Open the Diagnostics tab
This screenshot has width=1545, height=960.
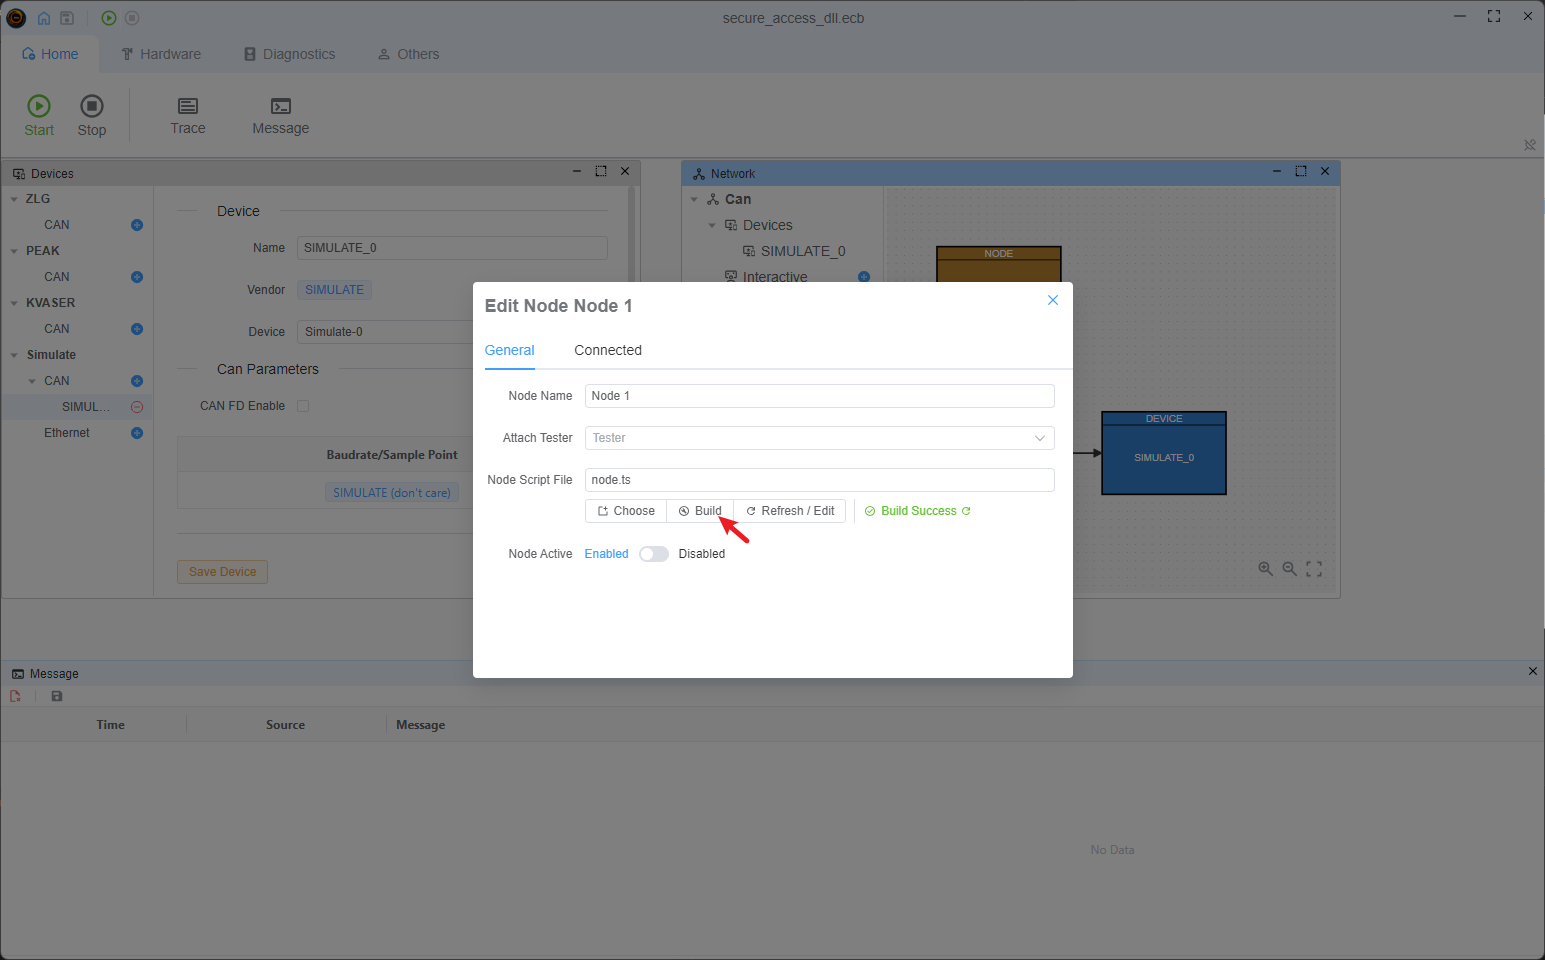pyautogui.click(x=290, y=54)
